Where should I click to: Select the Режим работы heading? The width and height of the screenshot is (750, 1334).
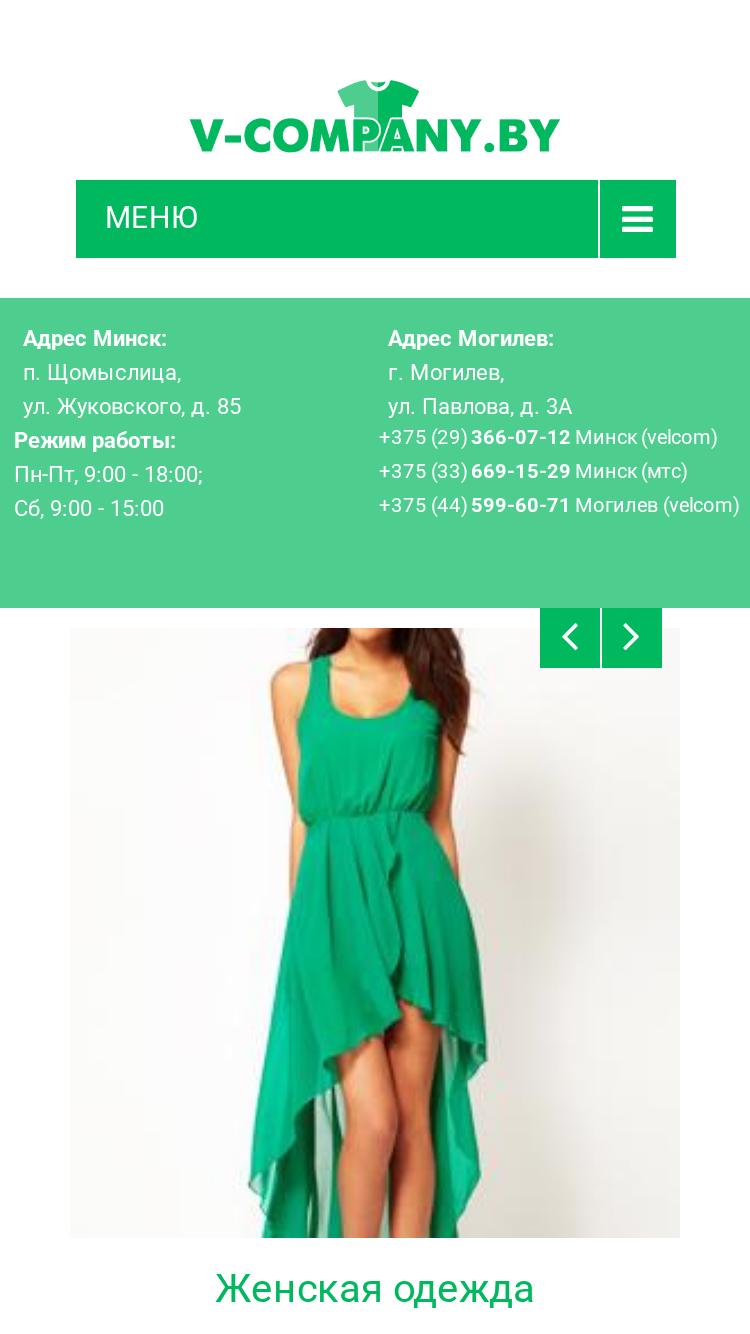click(x=95, y=441)
